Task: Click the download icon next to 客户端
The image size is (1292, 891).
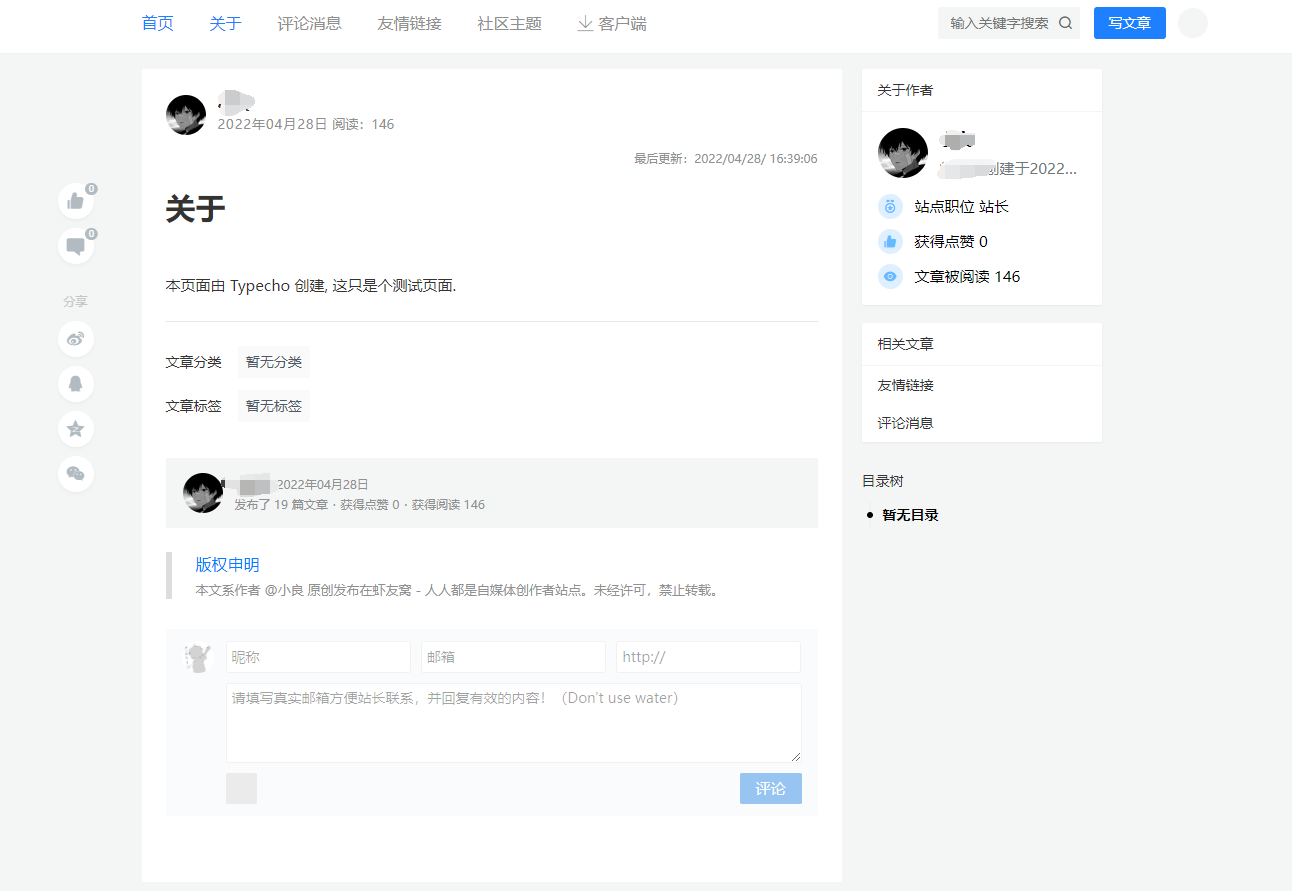Action: coord(585,23)
